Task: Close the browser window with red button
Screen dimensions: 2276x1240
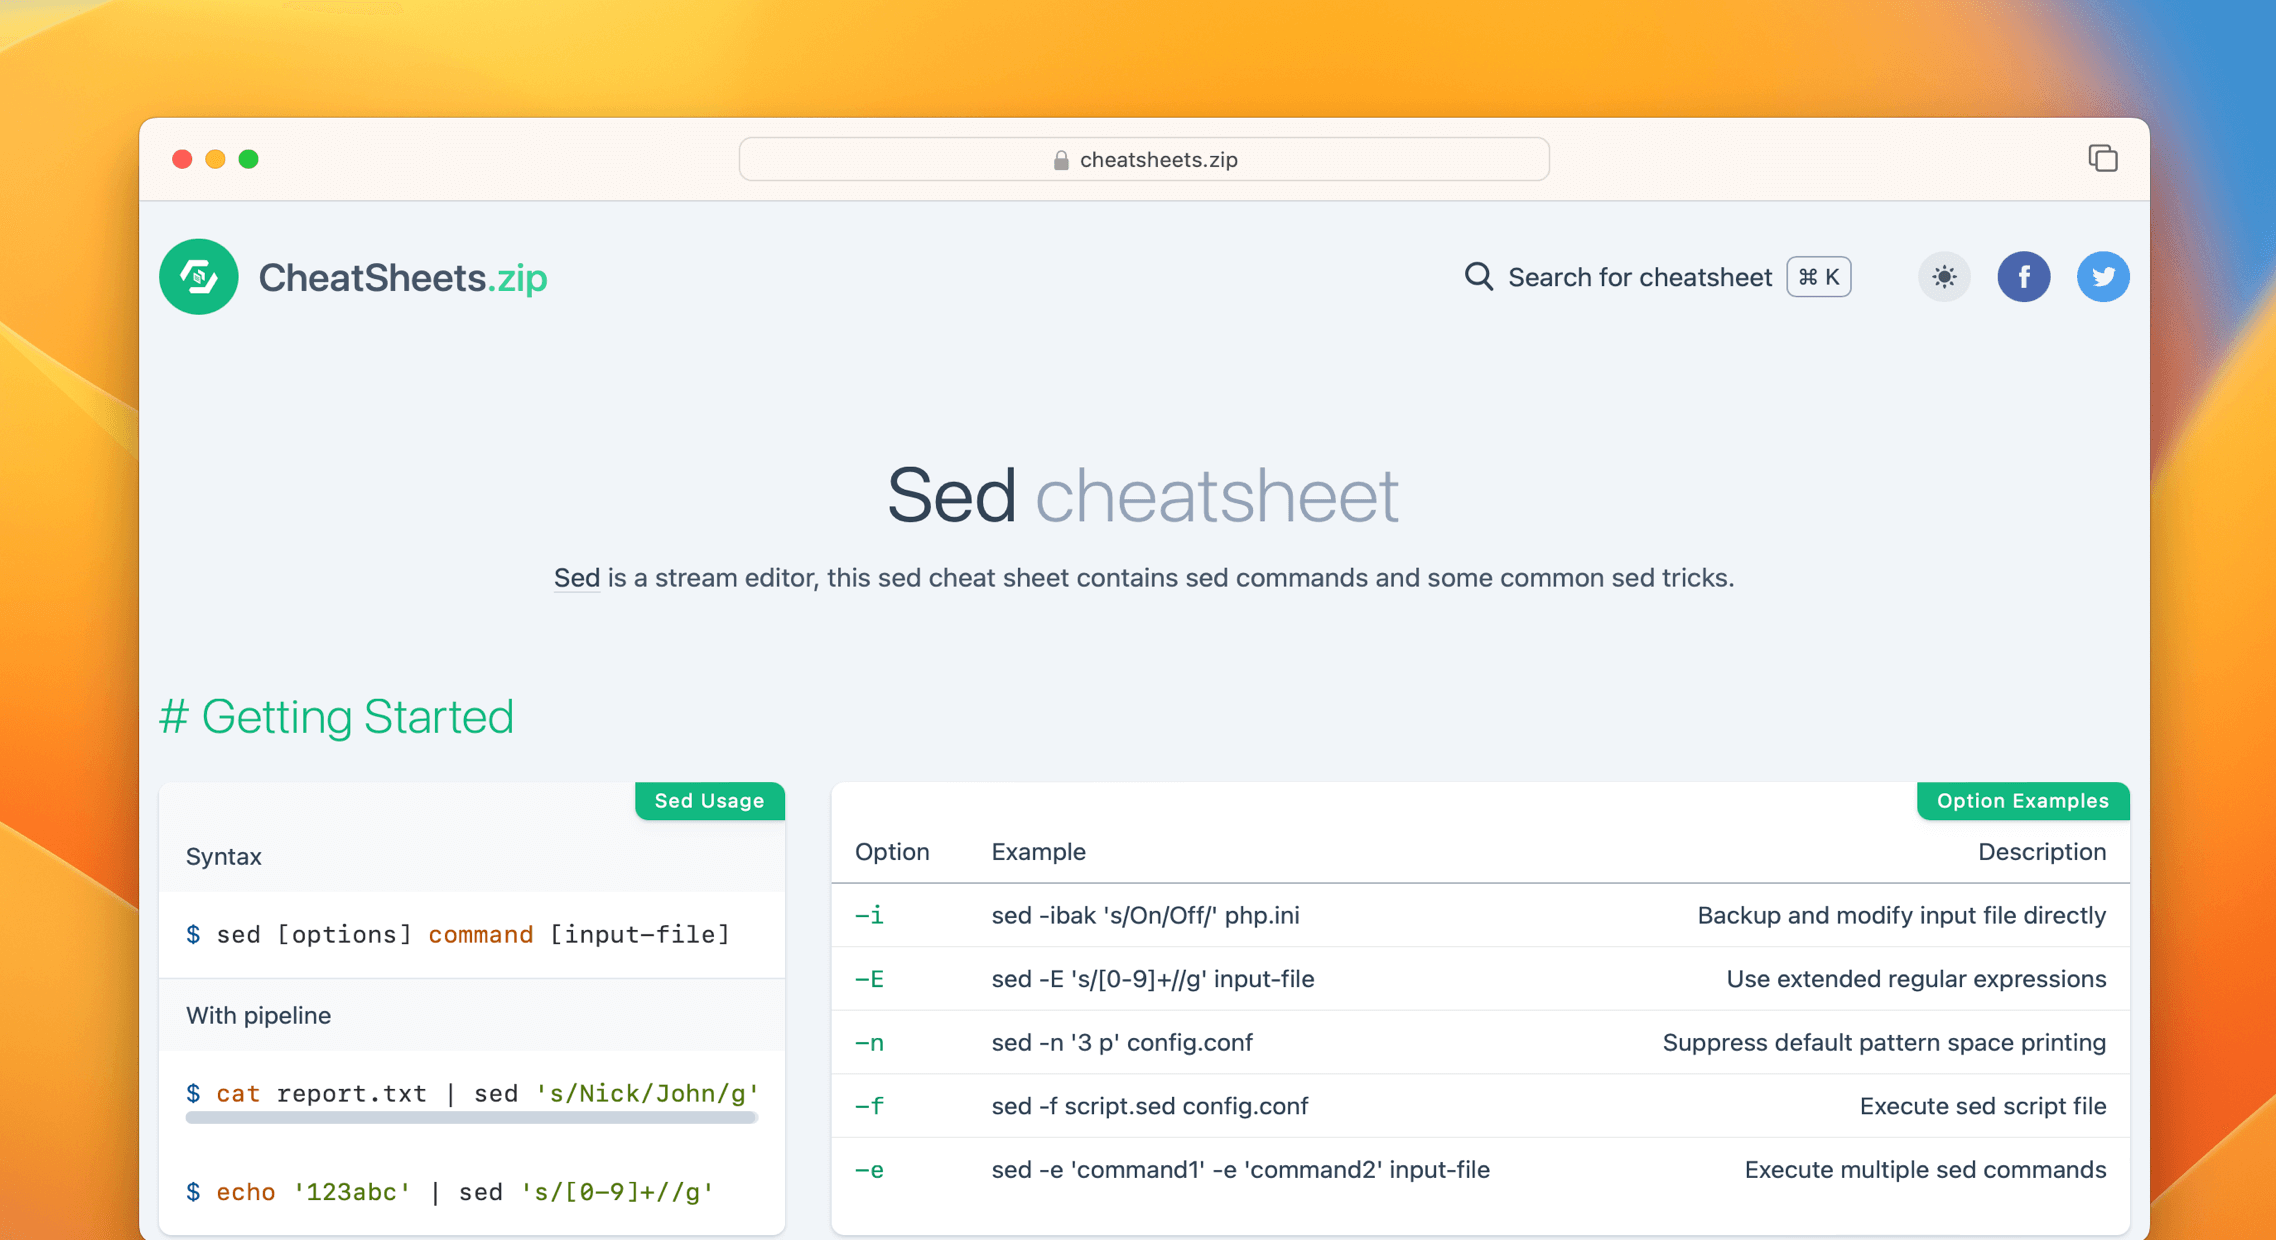Action: point(182,159)
